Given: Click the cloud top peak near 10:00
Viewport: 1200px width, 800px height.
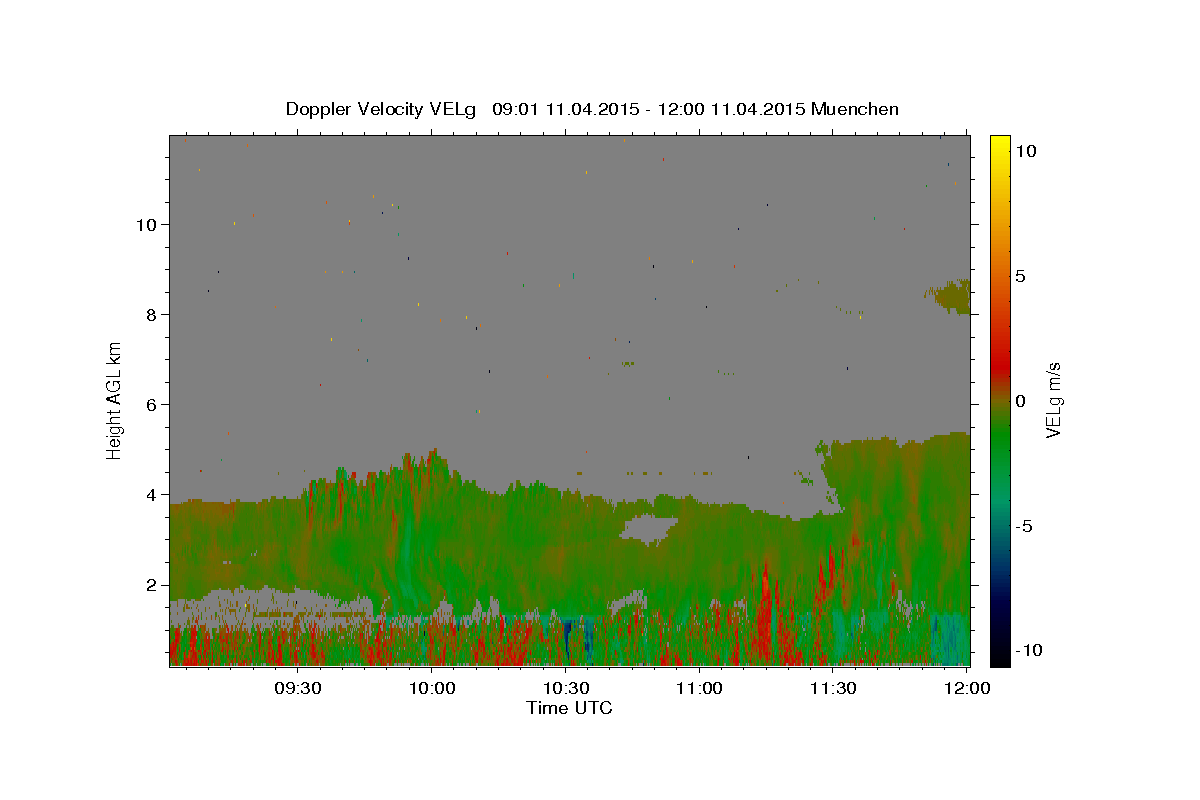Looking at the screenshot, I should click(432, 456).
